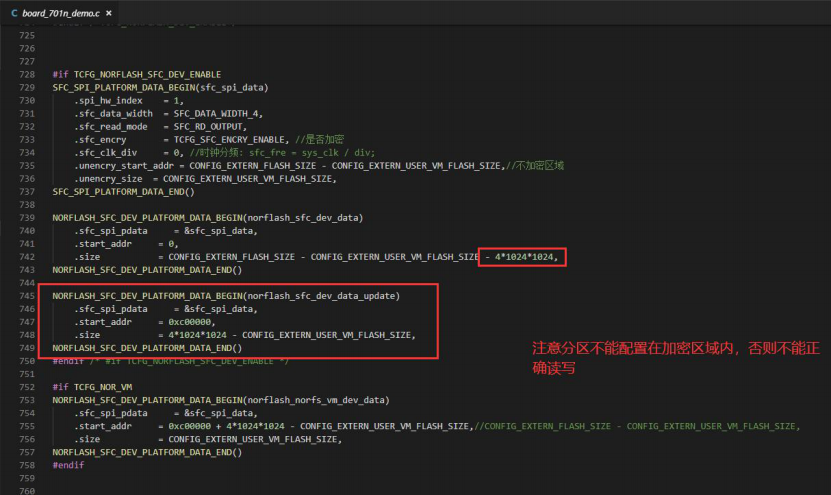Click #if TCFG_NOR_VM directive on line 752
Screen dimensions: 831x495
point(92,387)
